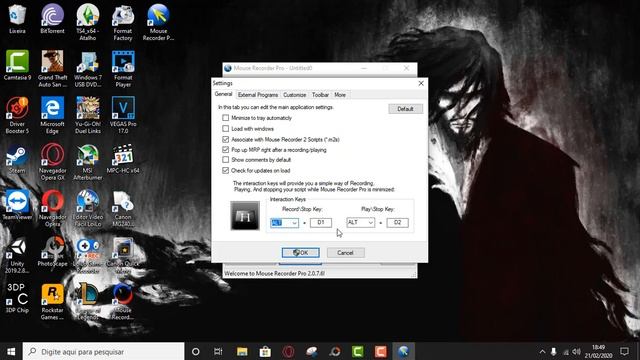This screenshot has height=360, width=640.
Task: Click the taskbar search box
Action: tap(104, 351)
